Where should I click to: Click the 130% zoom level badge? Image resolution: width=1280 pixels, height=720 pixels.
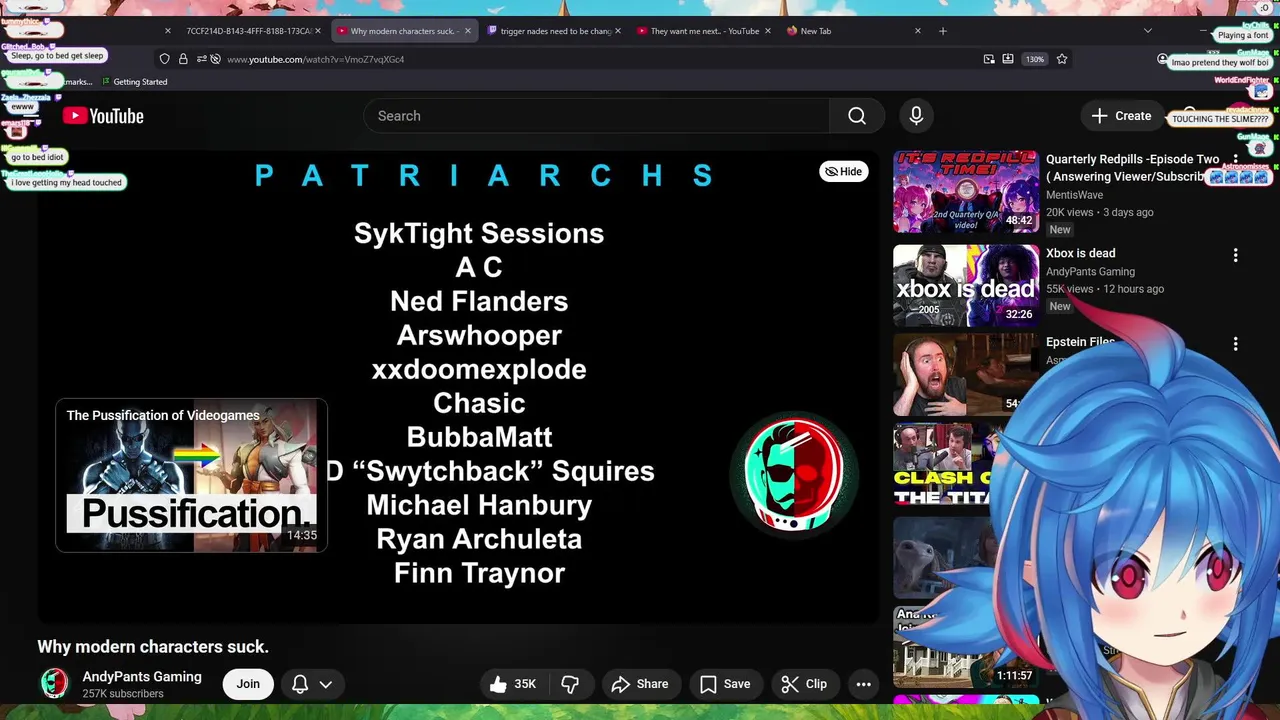click(1035, 59)
